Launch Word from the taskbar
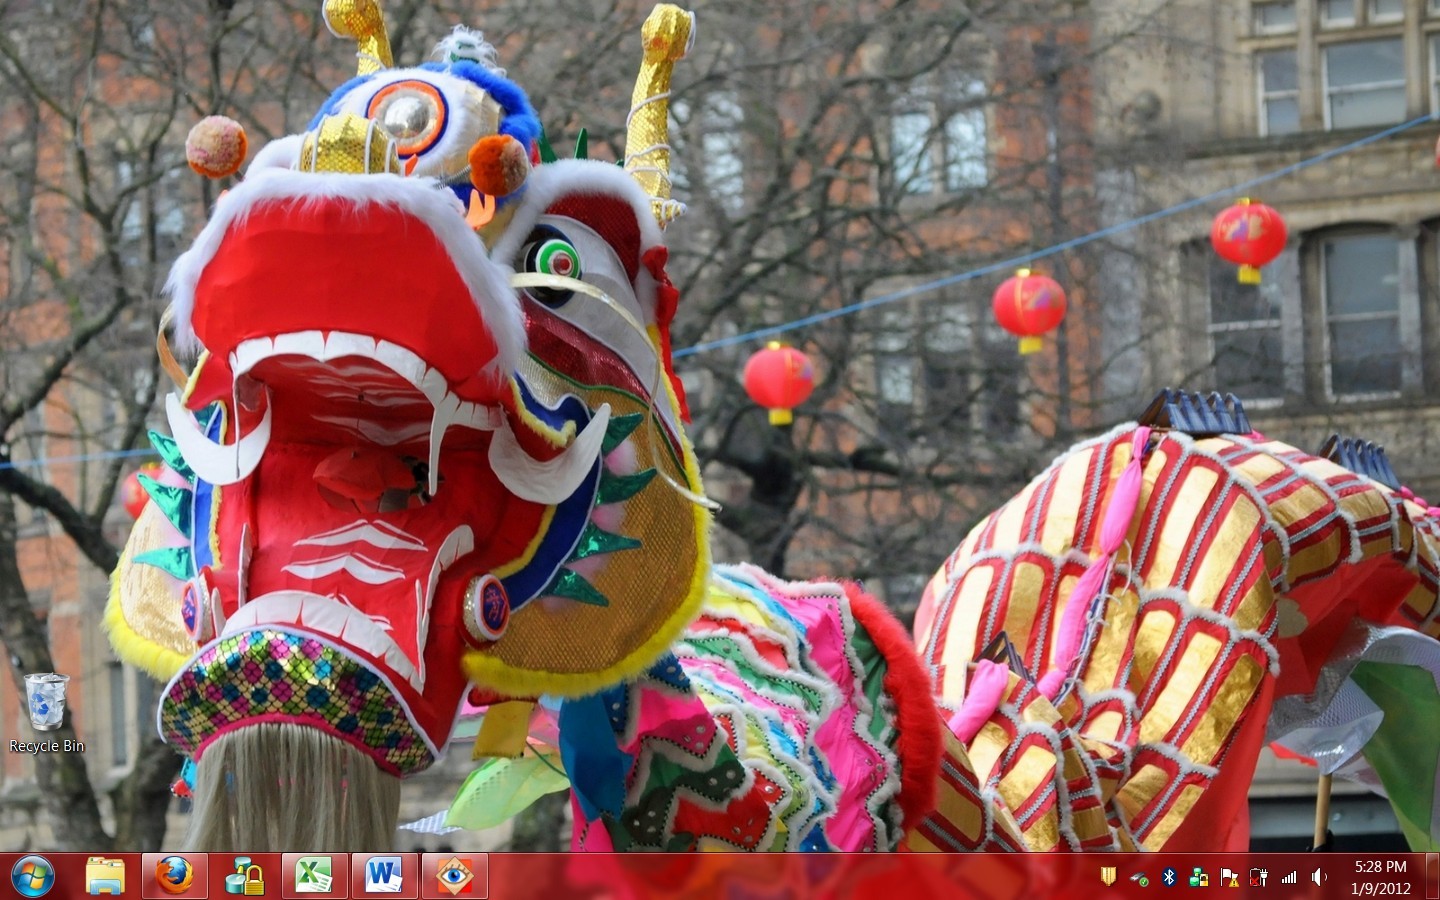This screenshot has width=1440, height=900. [x=385, y=877]
